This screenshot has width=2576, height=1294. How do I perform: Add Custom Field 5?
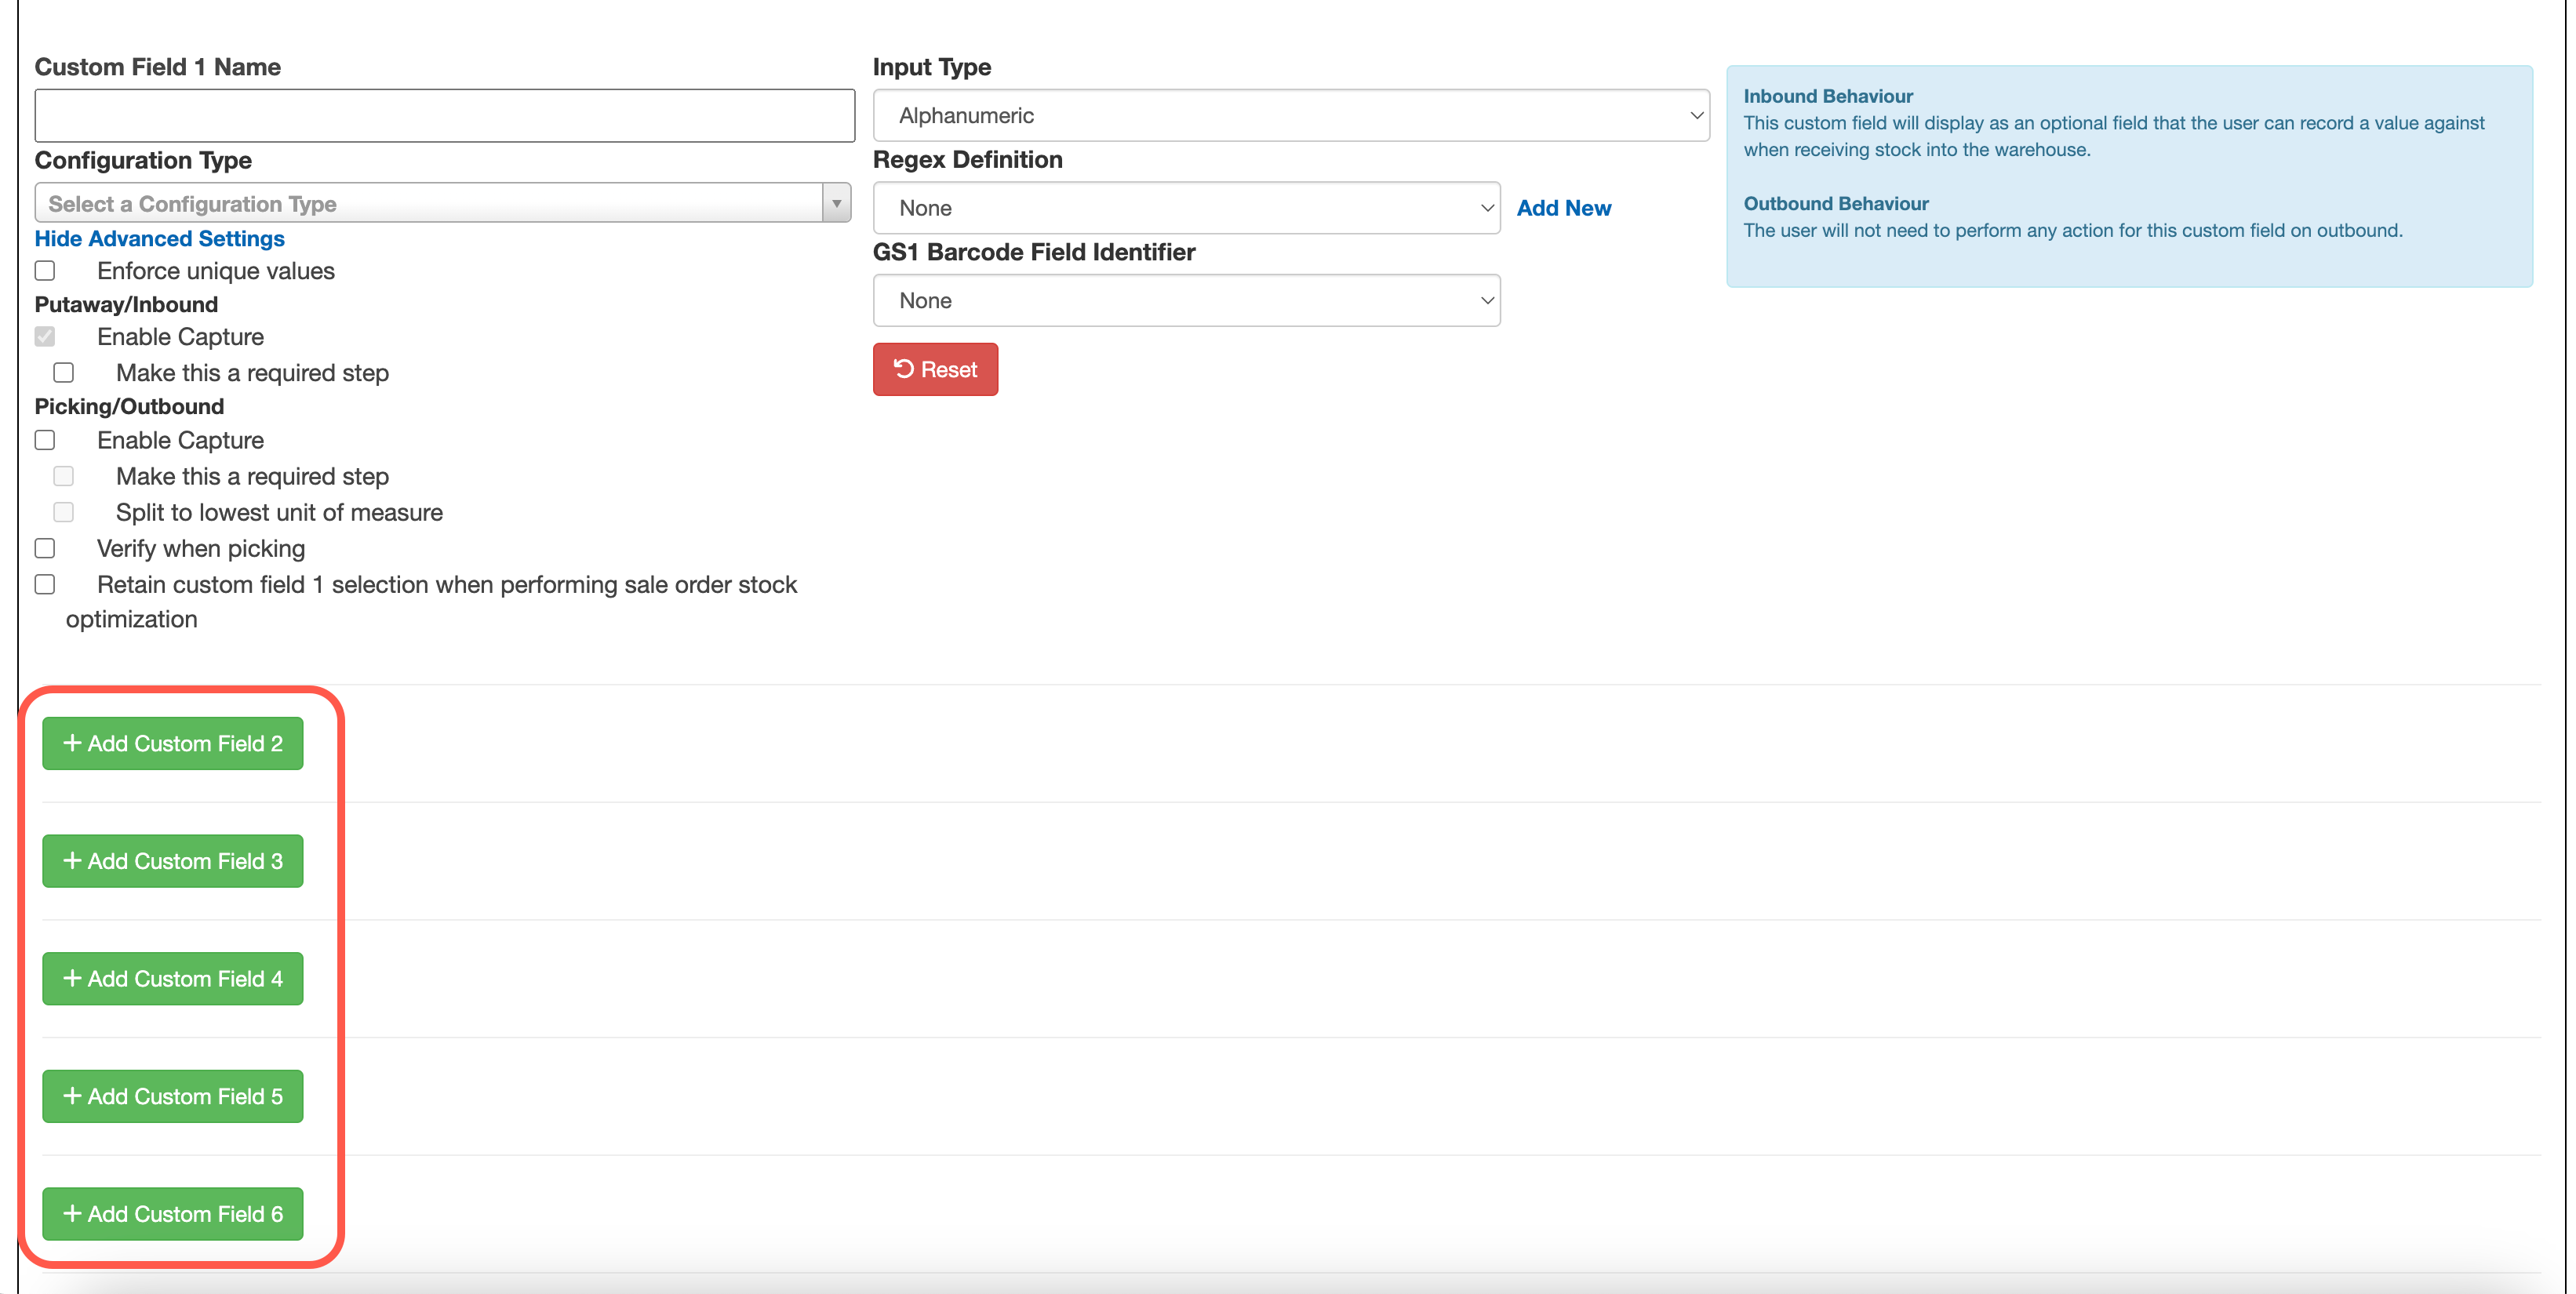pos(172,1096)
